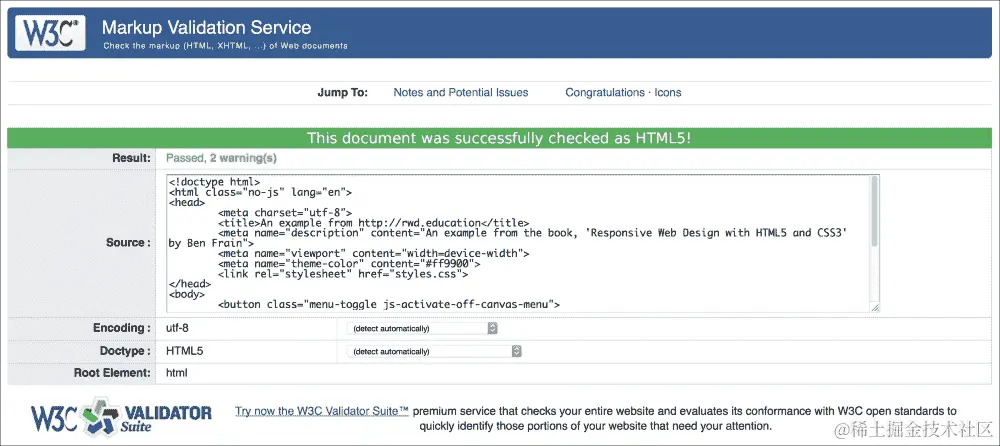1000x446 pixels.
Task: Click the Passed, 2 warning(s) result text
Action: (221, 158)
